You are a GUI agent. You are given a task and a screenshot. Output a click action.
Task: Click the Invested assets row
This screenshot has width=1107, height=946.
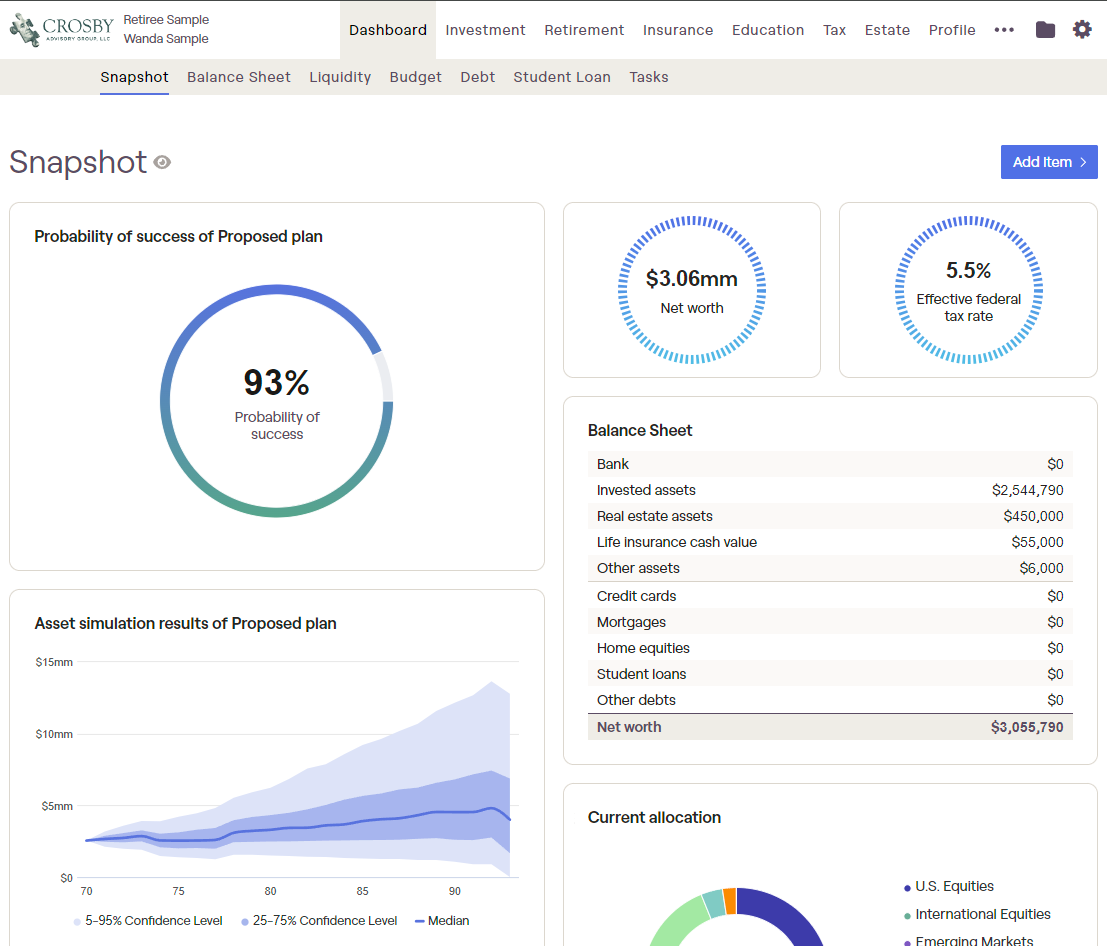830,490
